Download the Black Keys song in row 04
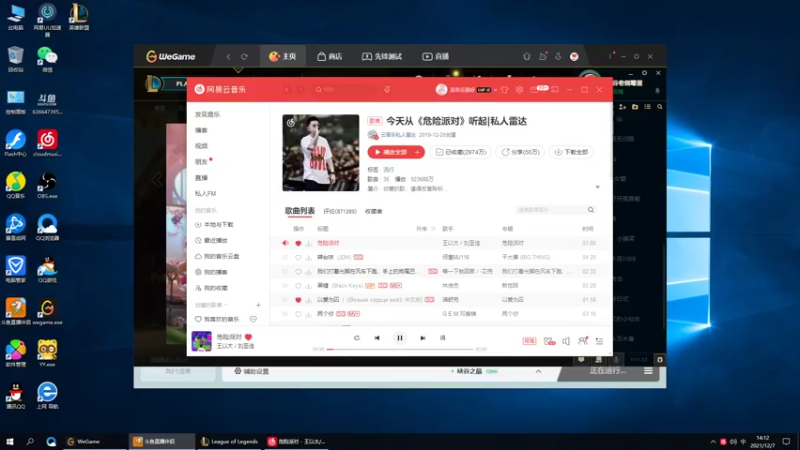Image resolution: width=800 pixels, height=450 pixels. 308,286
